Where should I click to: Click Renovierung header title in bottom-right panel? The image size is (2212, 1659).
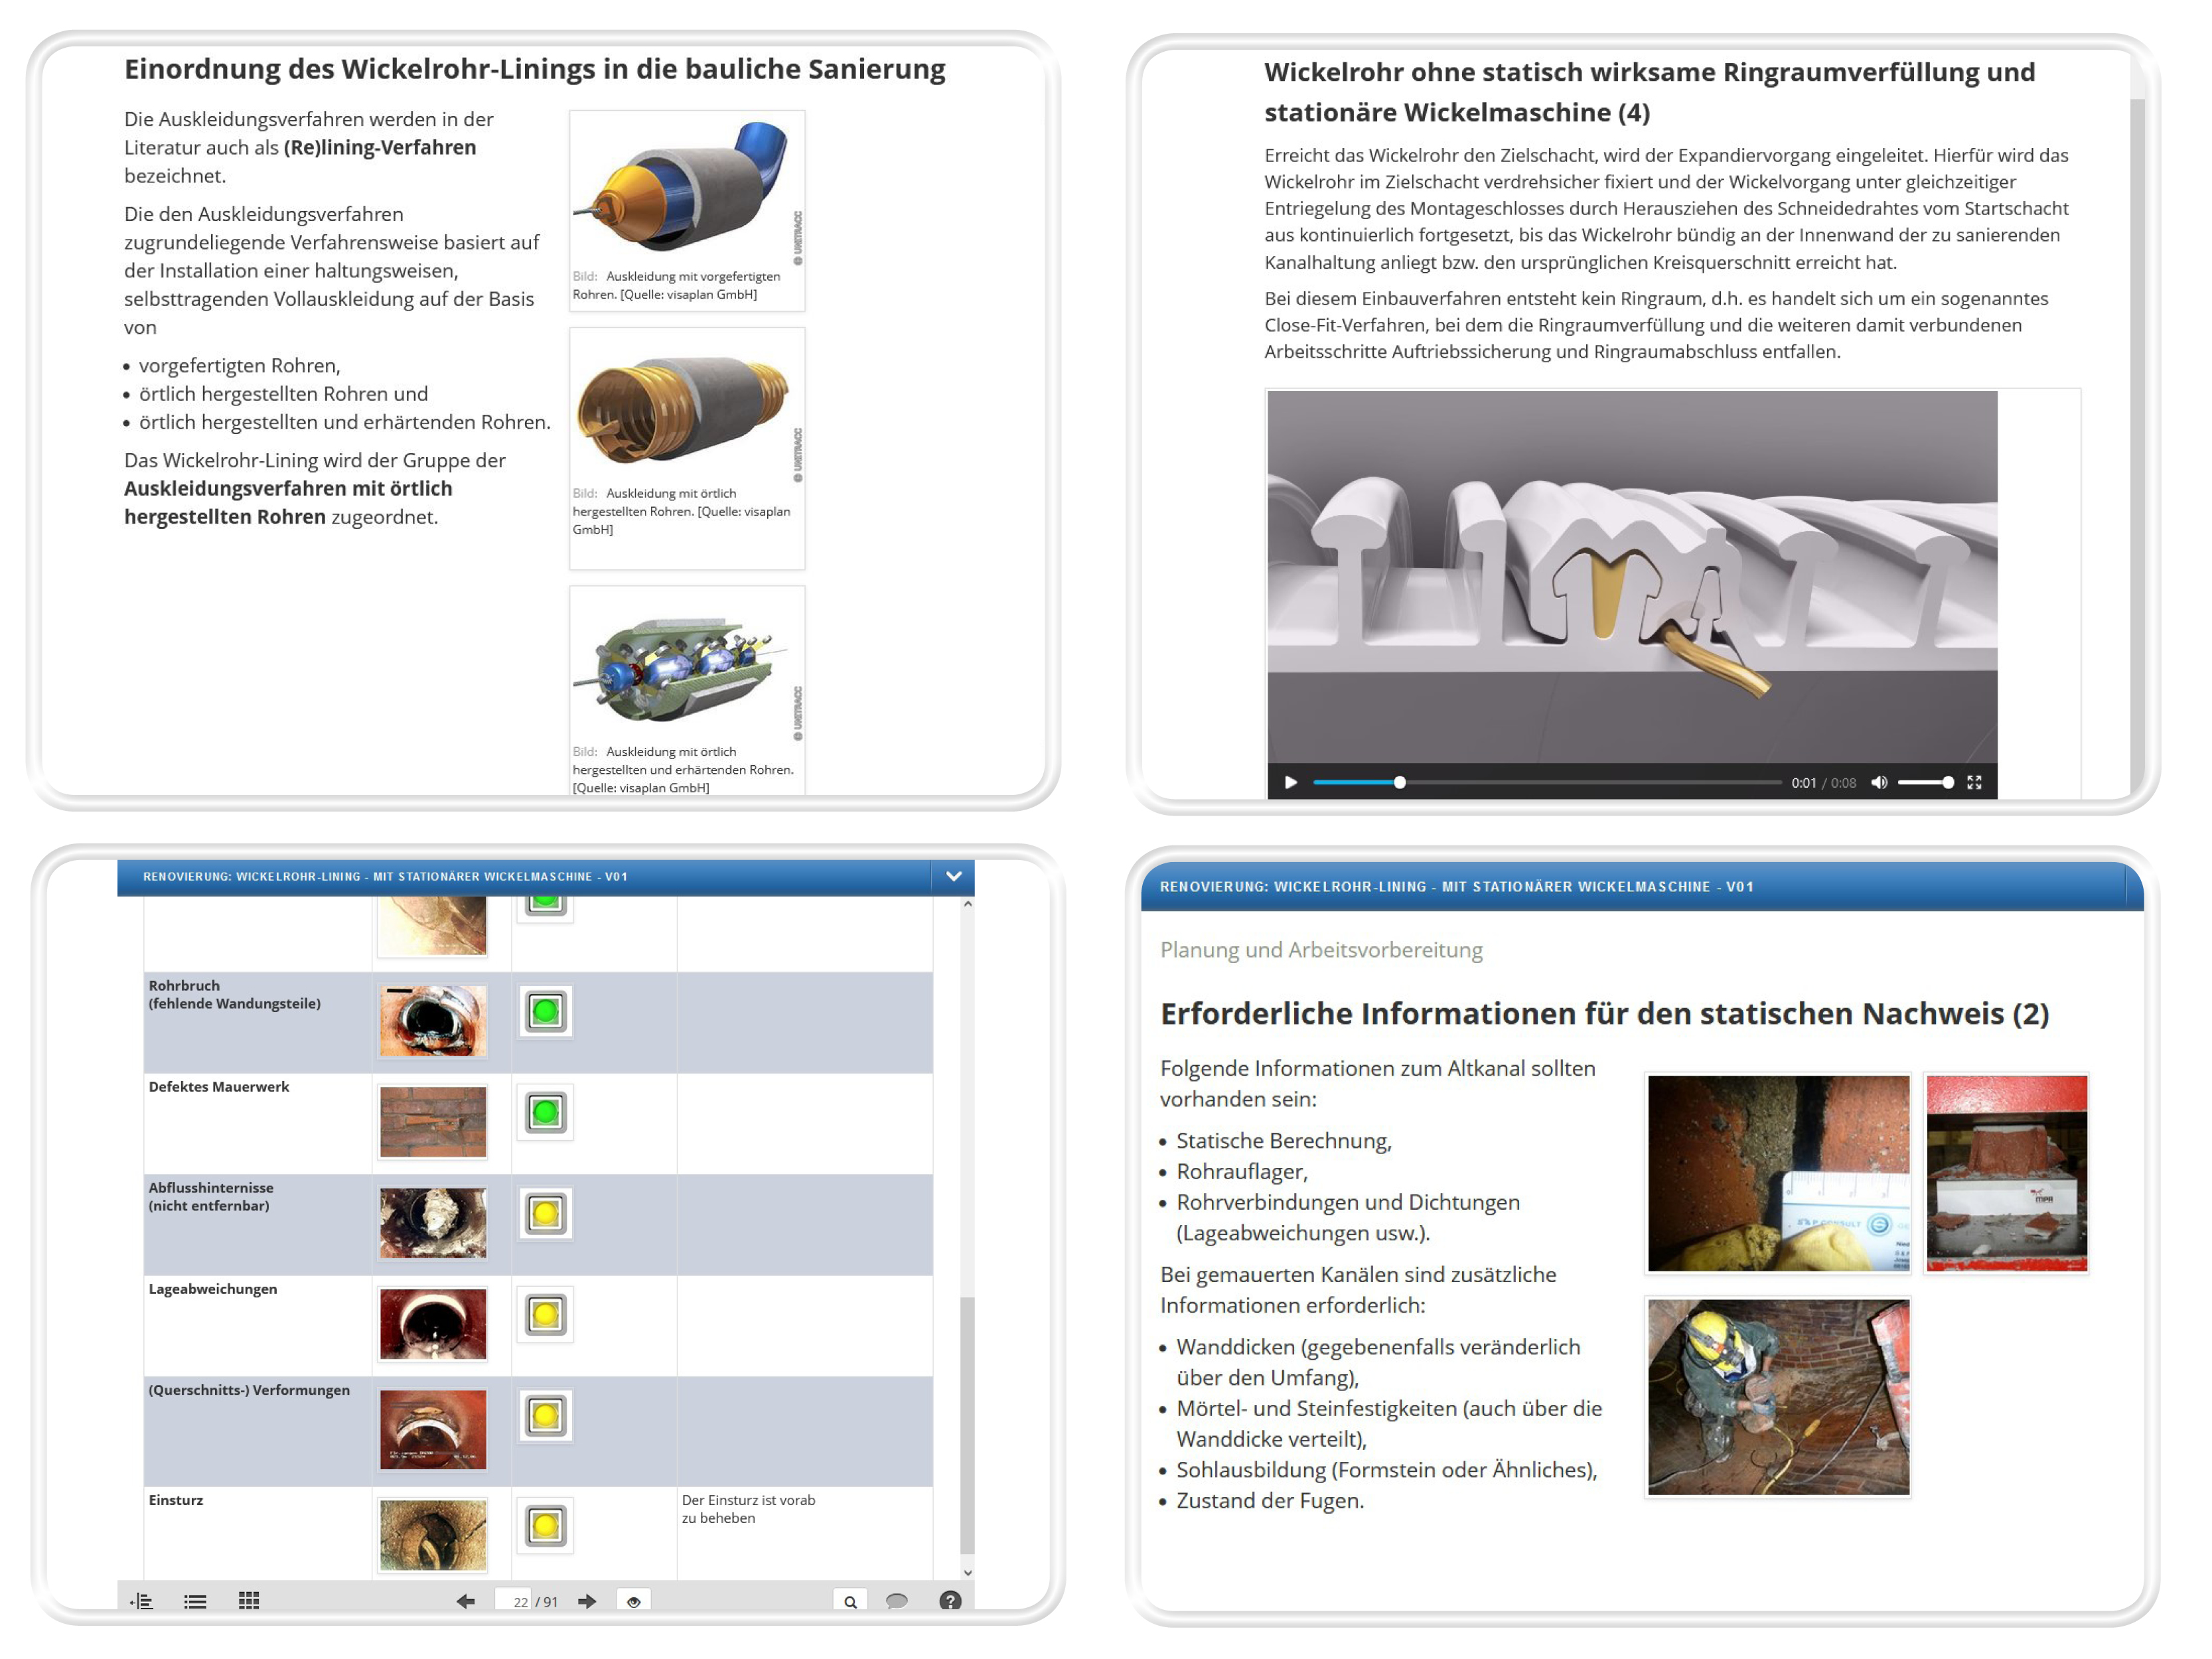1456,886
